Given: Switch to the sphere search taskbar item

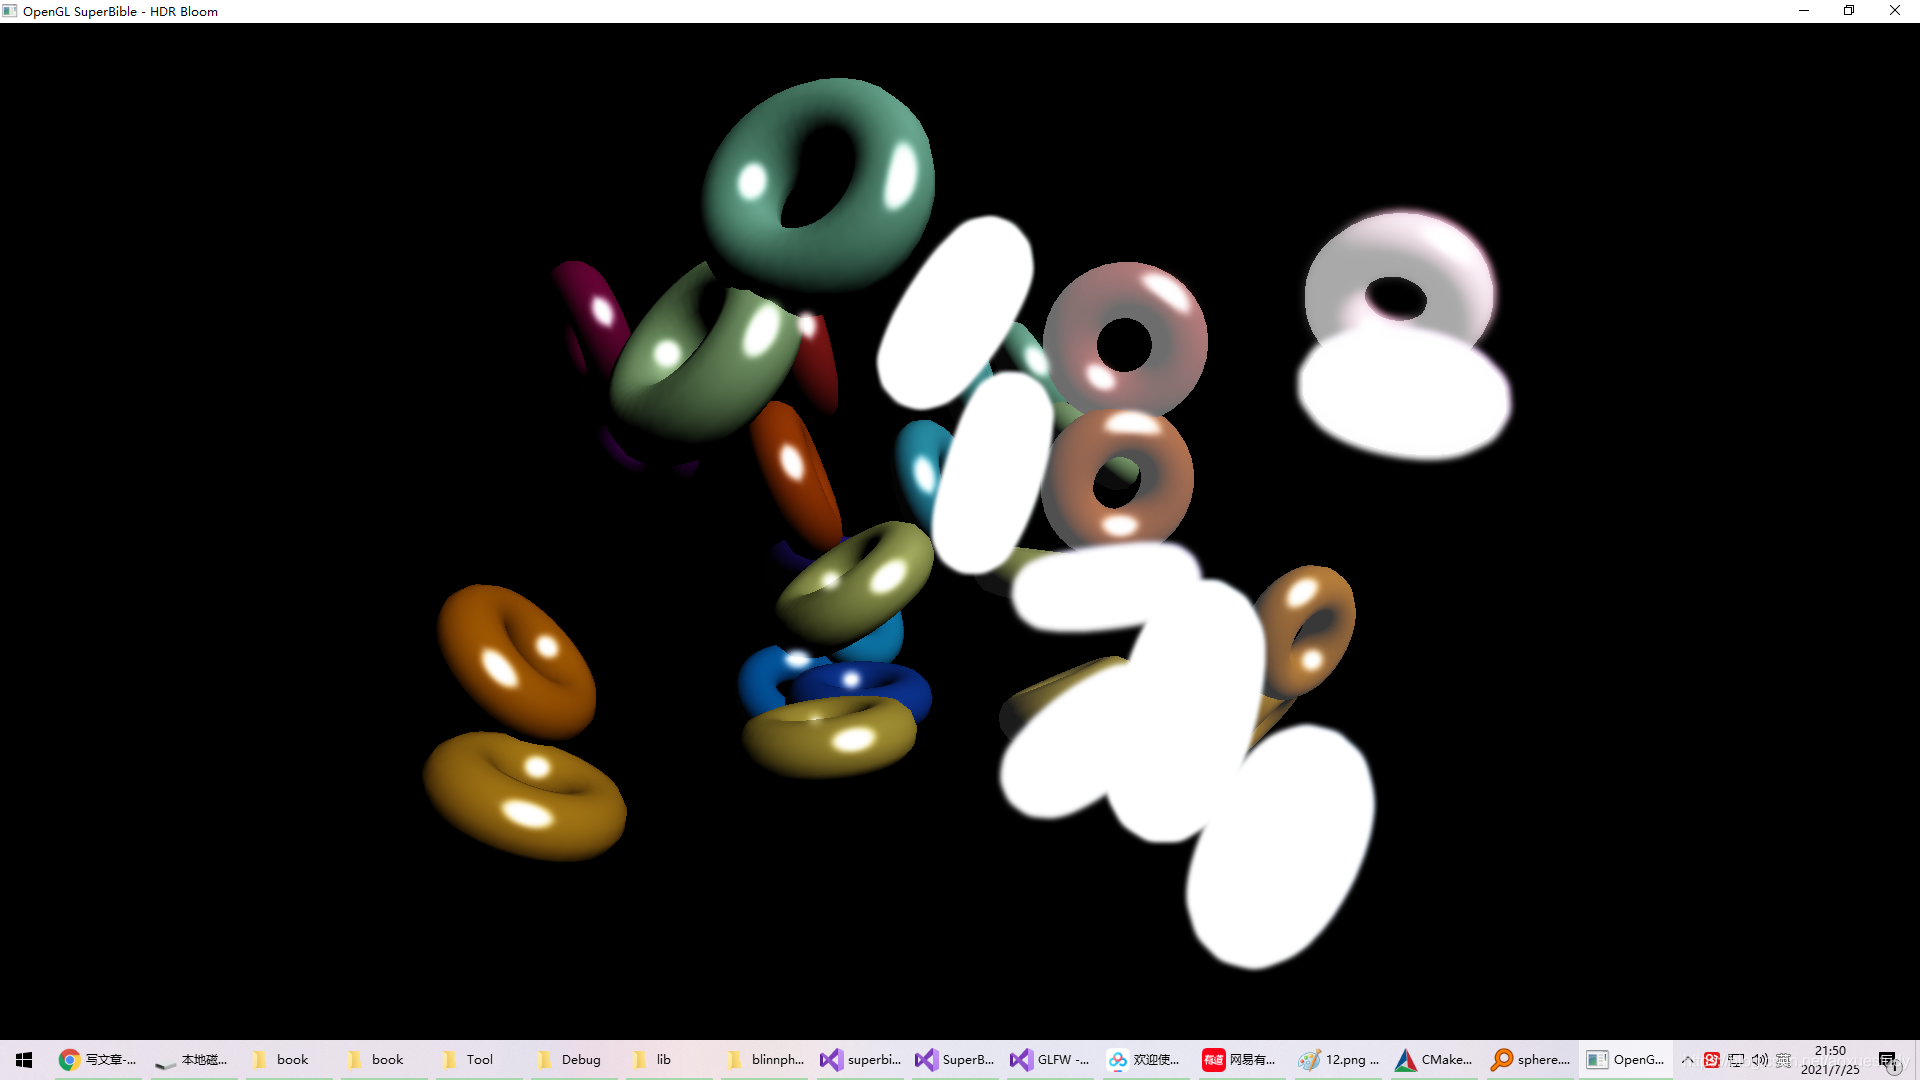Looking at the screenshot, I should click(1530, 1059).
